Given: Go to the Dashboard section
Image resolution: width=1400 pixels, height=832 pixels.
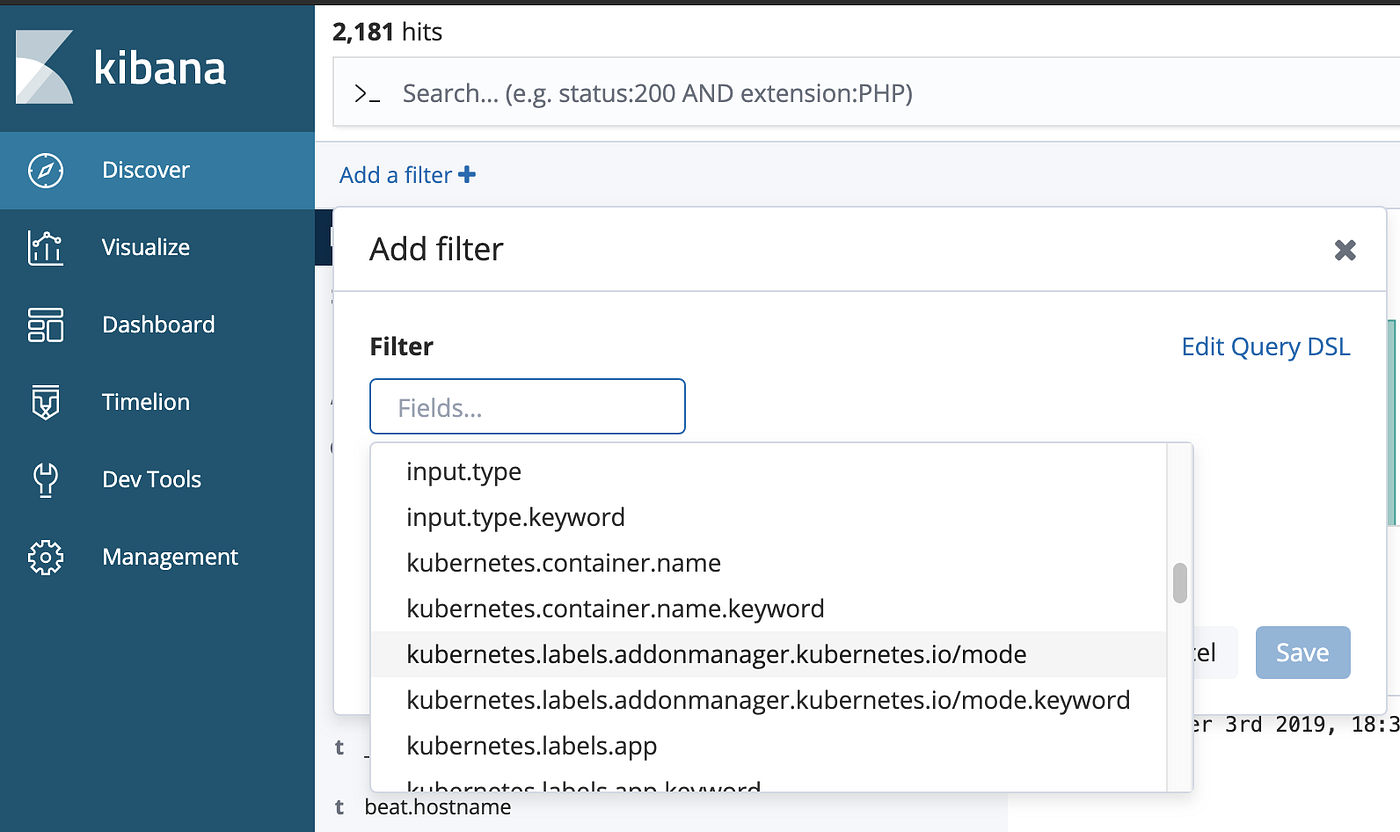Looking at the screenshot, I should pyautogui.click(x=158, y=325).
